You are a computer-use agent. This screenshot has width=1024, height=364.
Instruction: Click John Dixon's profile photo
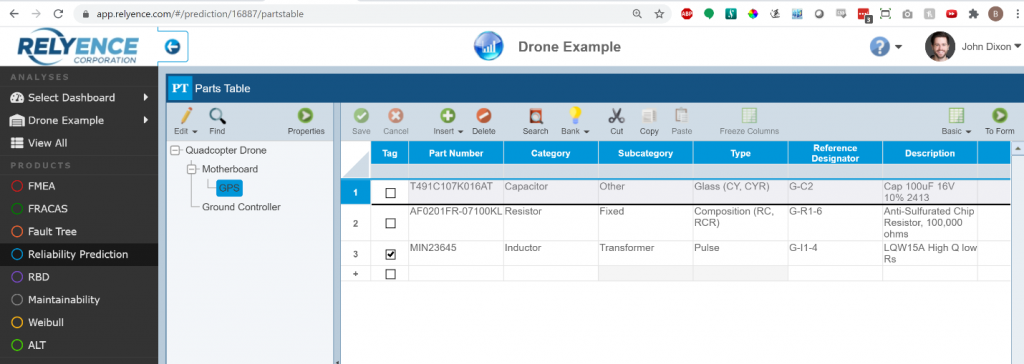[940, 46]
